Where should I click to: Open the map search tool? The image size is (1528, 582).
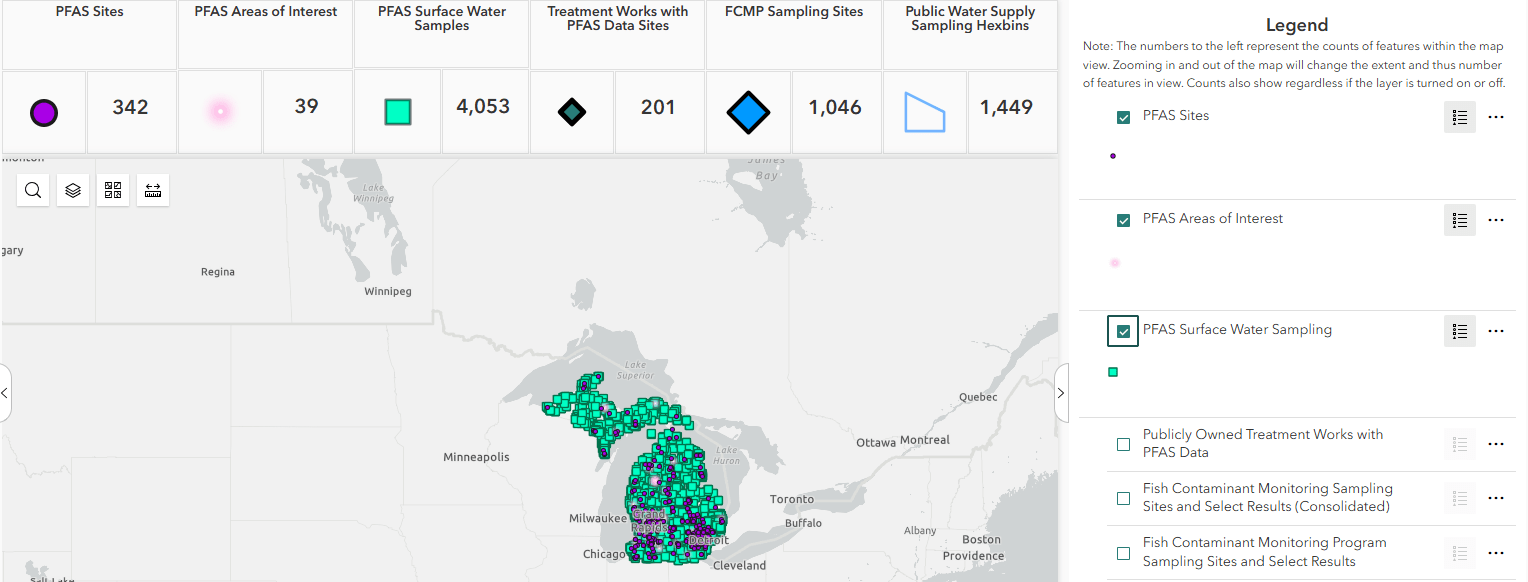(x=33, y=190)
